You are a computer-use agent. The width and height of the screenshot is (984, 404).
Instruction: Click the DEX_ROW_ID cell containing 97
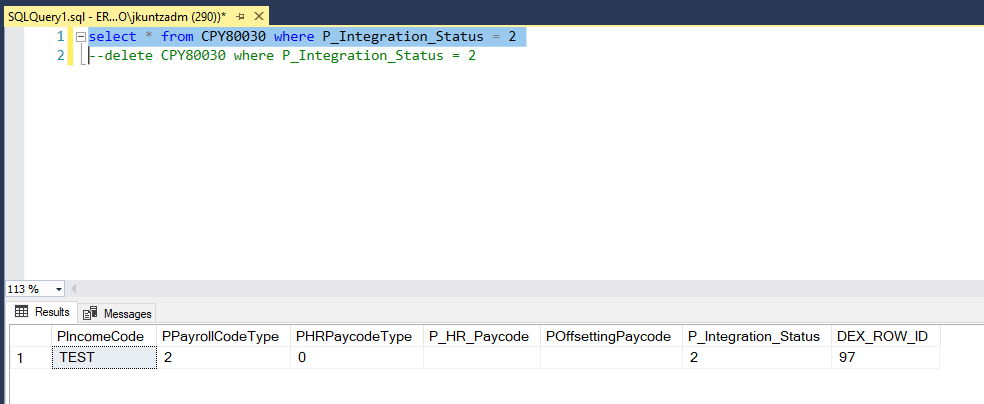click(883, 357)
